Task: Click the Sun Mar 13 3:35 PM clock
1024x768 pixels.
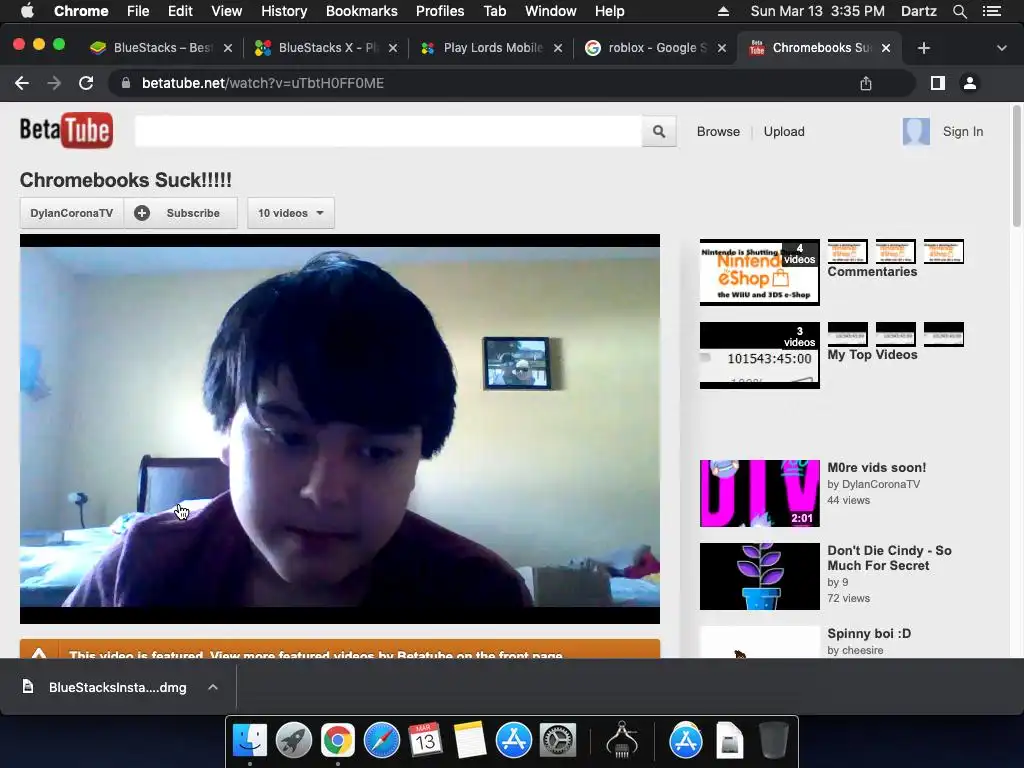Action: pyautogui.click(x=817, y=11)
